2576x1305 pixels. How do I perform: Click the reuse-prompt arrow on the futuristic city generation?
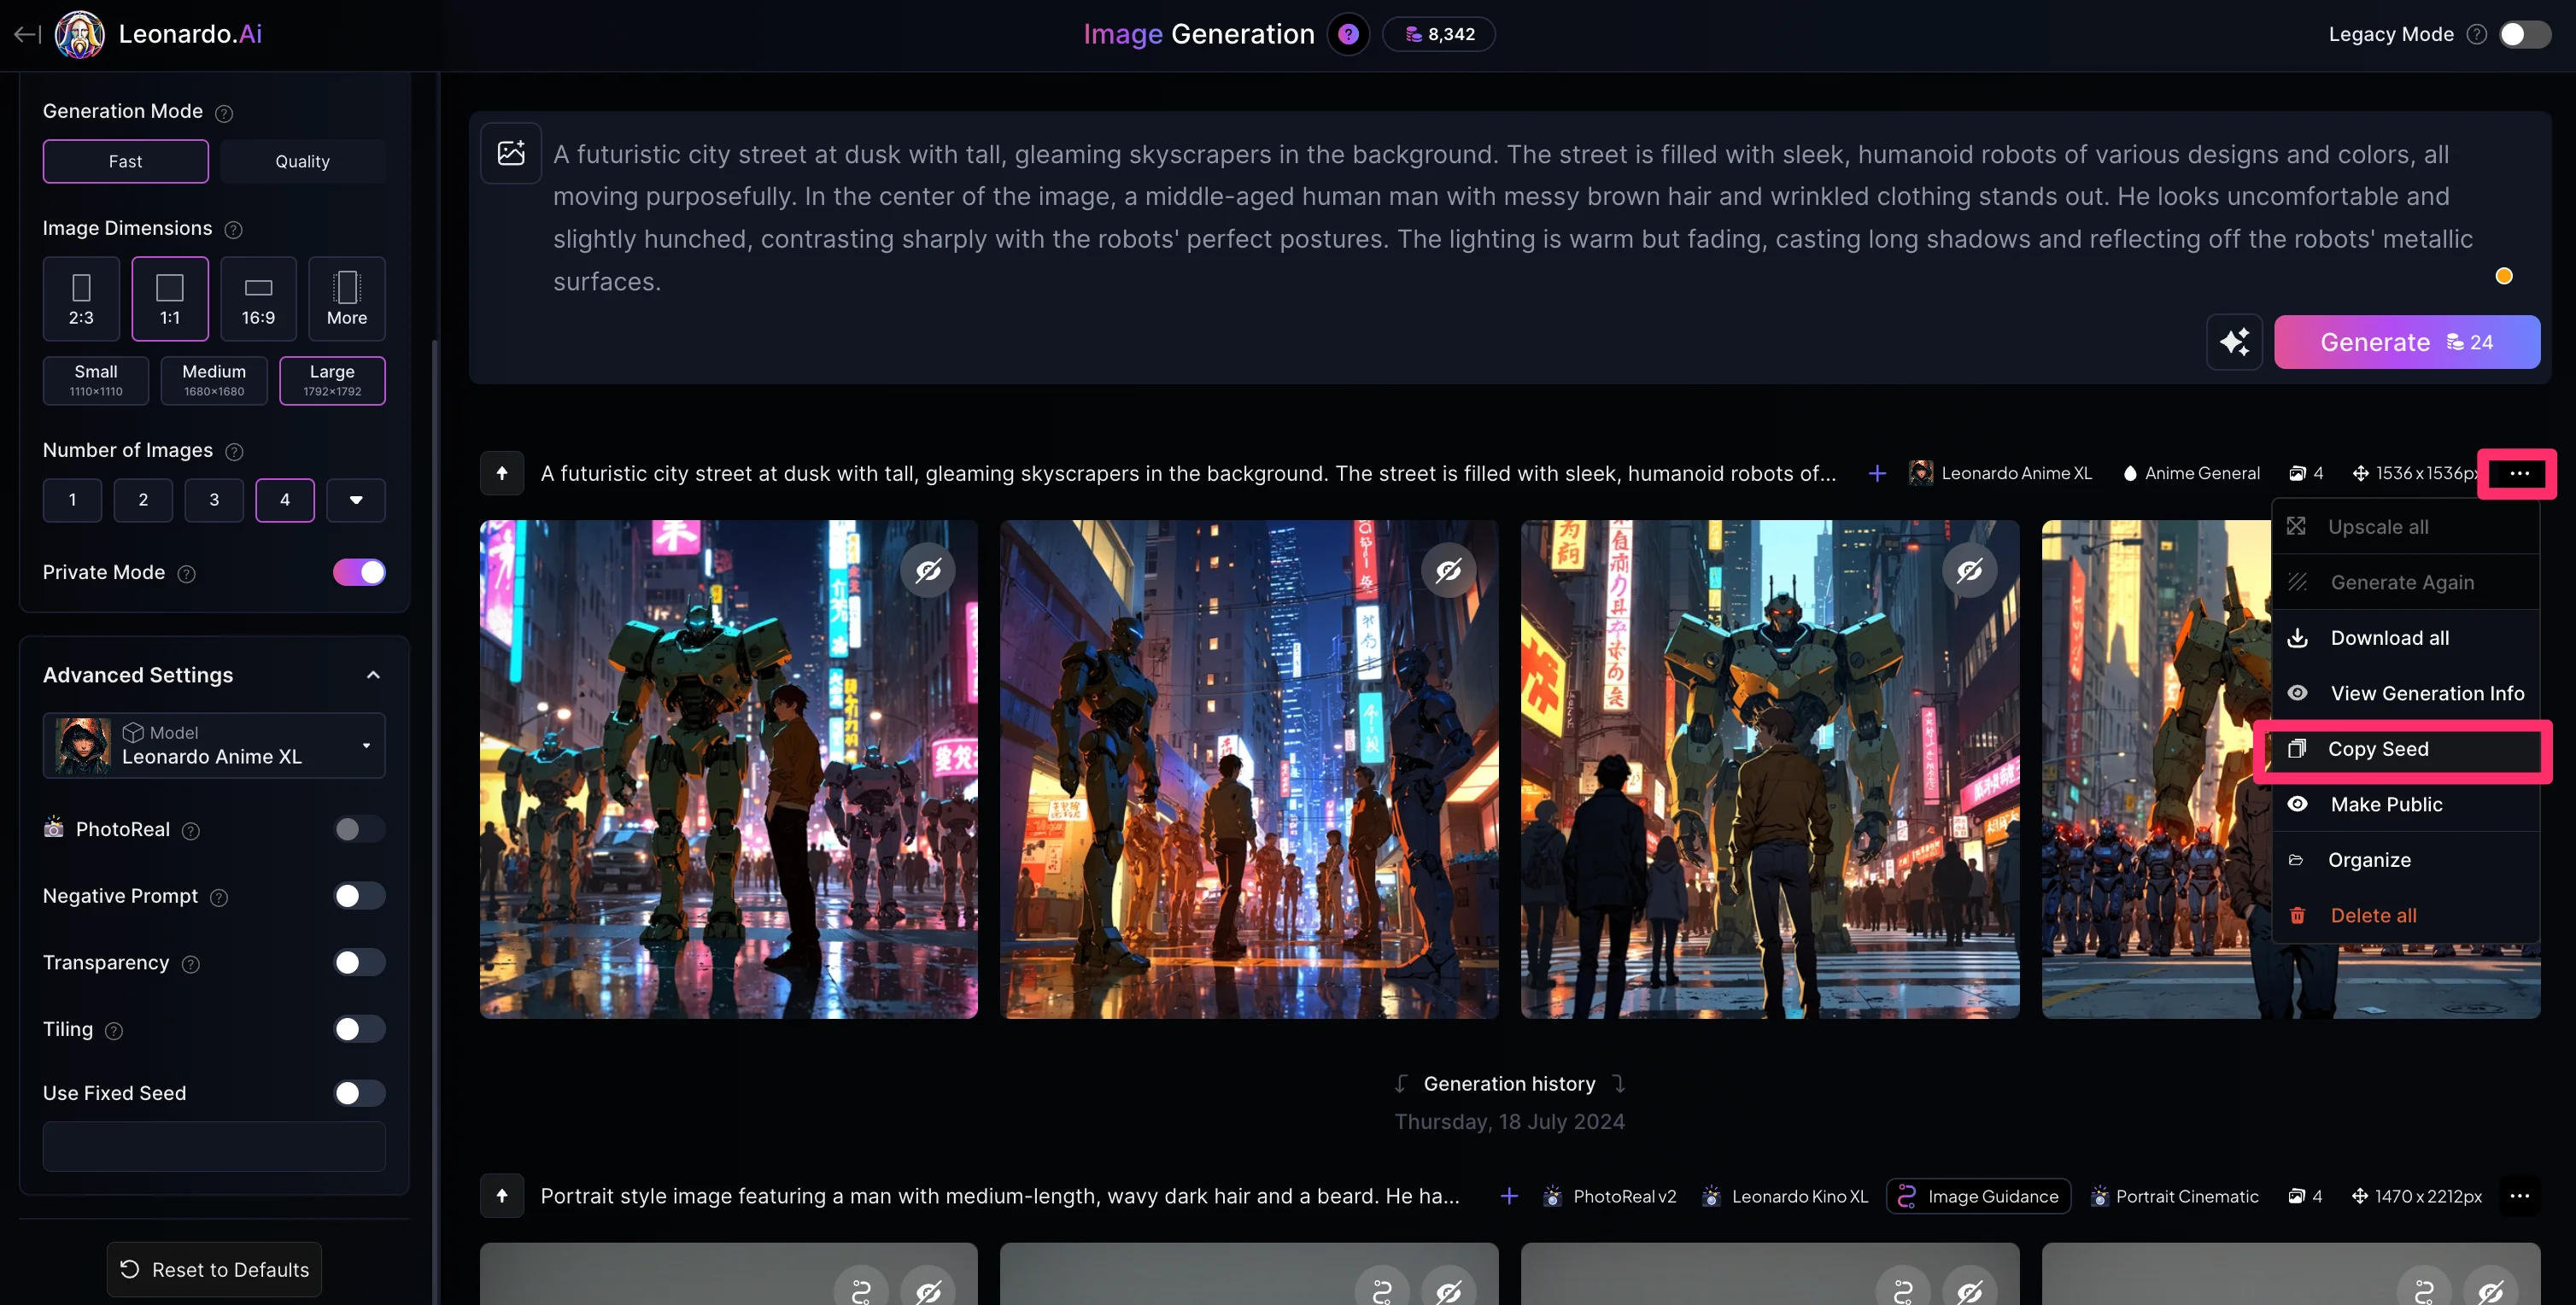coord(502,473)
